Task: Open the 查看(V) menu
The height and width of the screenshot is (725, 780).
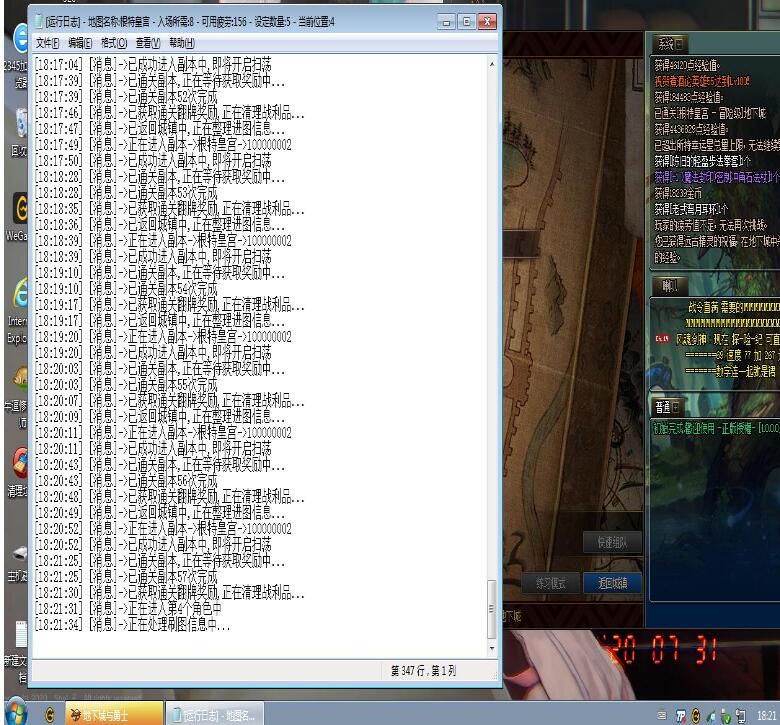Action: [x=148, y=43]
